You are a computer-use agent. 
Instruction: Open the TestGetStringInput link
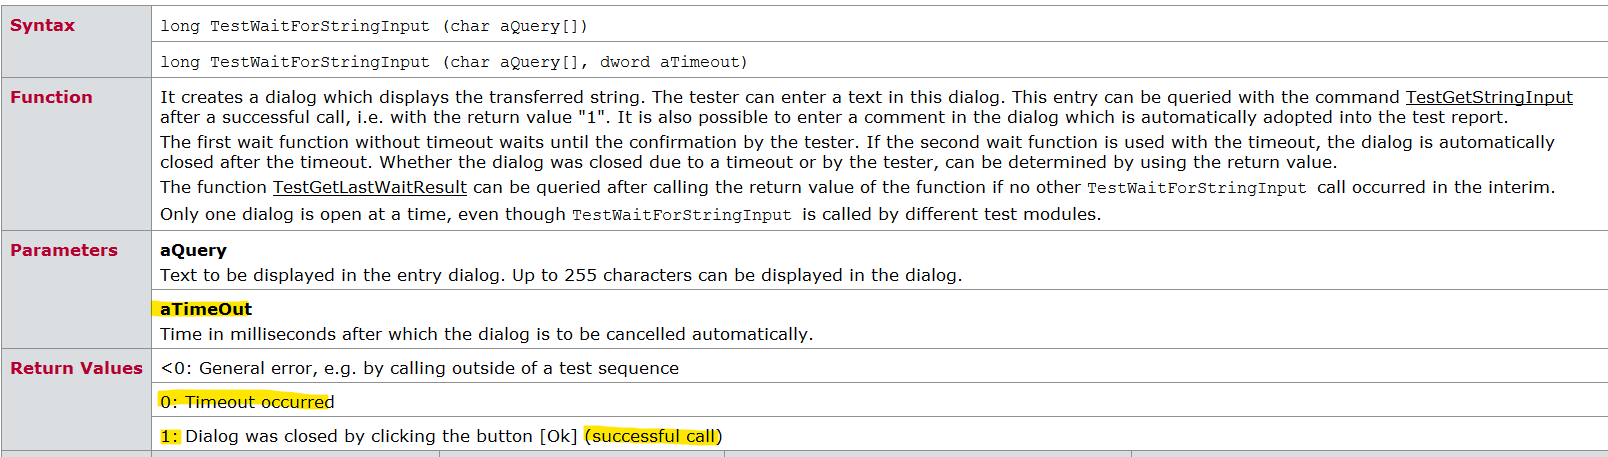click(1488, 97)
